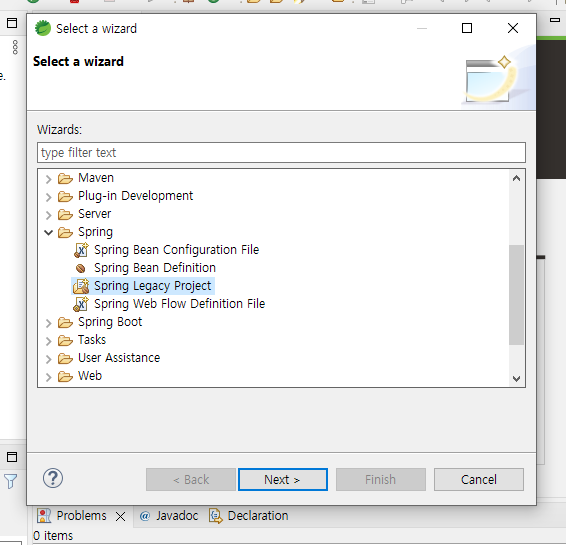Select Spring Legacy Project wizard
The image size is (566, 545).
[152, 286]
